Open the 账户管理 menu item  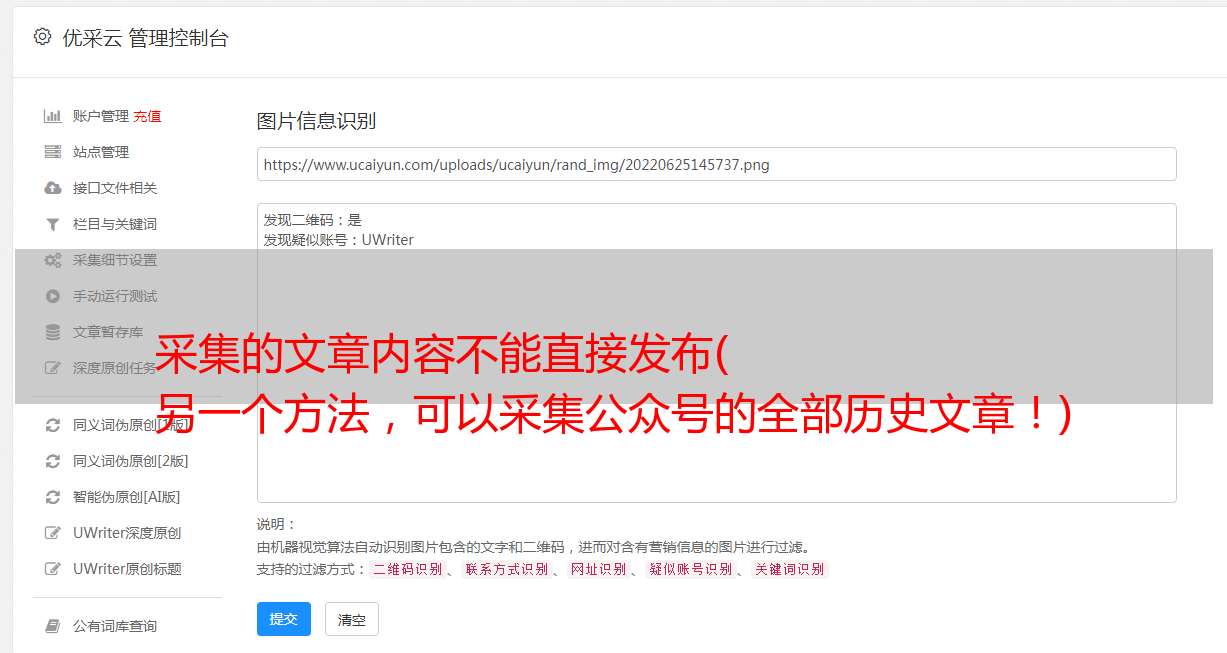coord(101,116)
